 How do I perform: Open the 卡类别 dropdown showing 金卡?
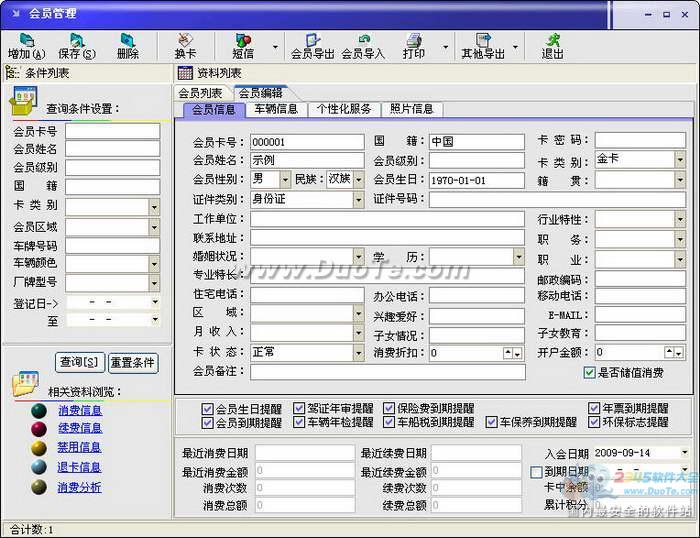[x=680, y=159]
